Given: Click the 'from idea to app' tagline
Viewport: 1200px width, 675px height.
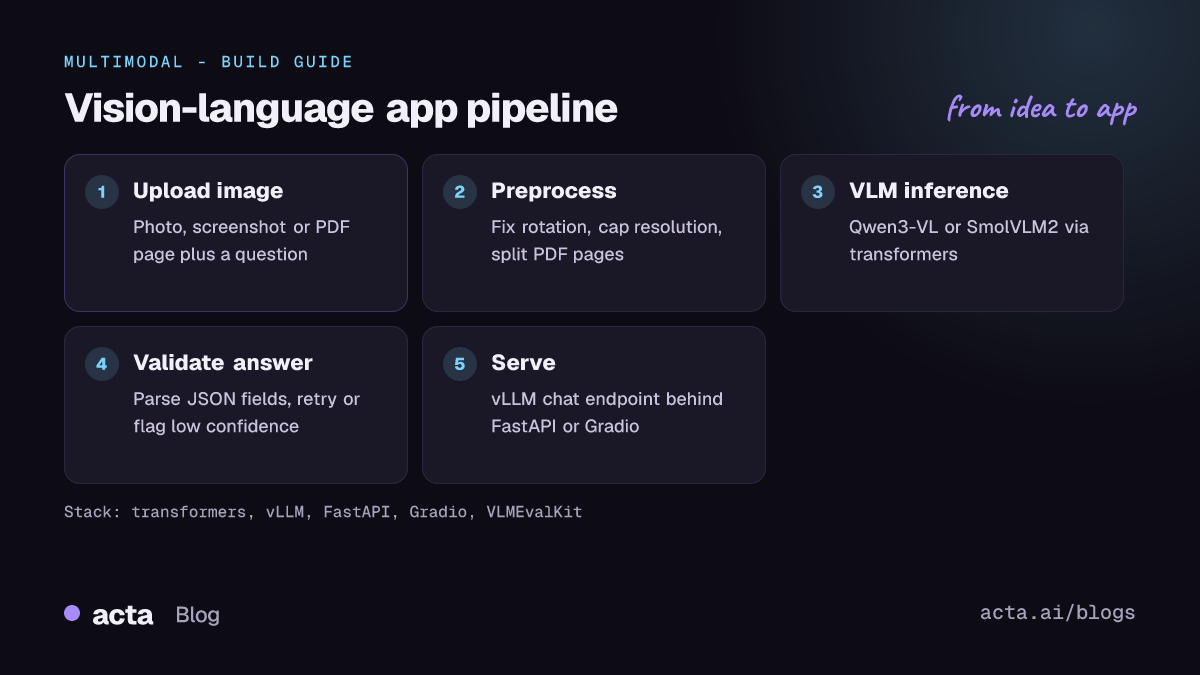Looking at the screenshot, I should click(x=1042, y=108).
